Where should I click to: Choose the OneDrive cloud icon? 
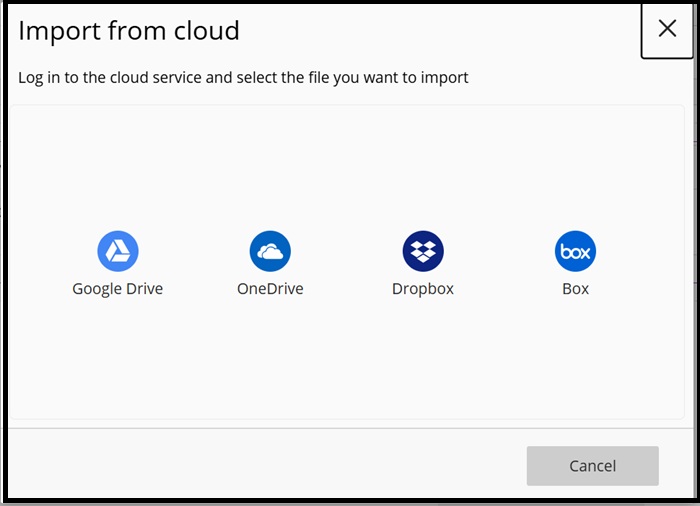point(270,251)
